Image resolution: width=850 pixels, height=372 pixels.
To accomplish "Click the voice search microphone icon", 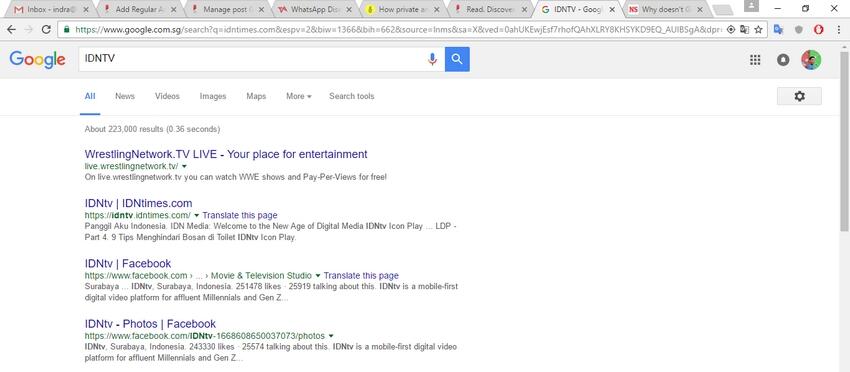I will [432, 59].
